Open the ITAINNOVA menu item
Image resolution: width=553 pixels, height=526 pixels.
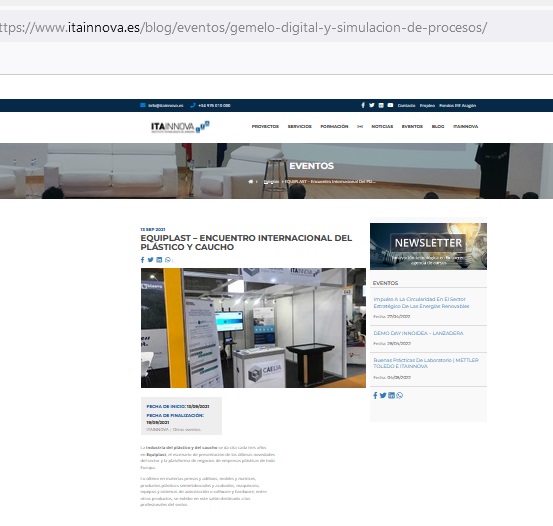(x=466, y=126)
